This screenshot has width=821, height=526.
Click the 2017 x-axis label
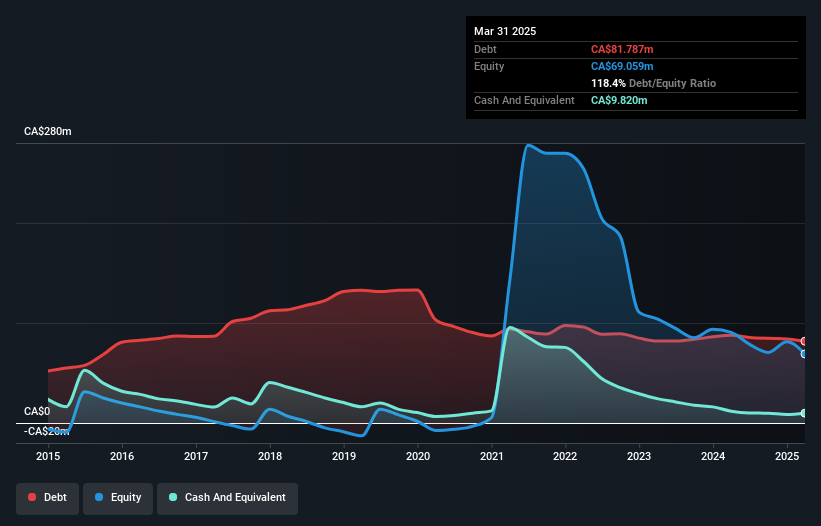[x=196, y=456]
